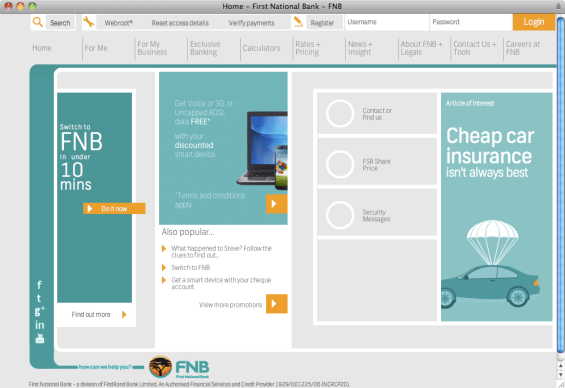Expand the Contact Us + Tools menu
This screenshot has width=565, height=388.
point(475,48)
